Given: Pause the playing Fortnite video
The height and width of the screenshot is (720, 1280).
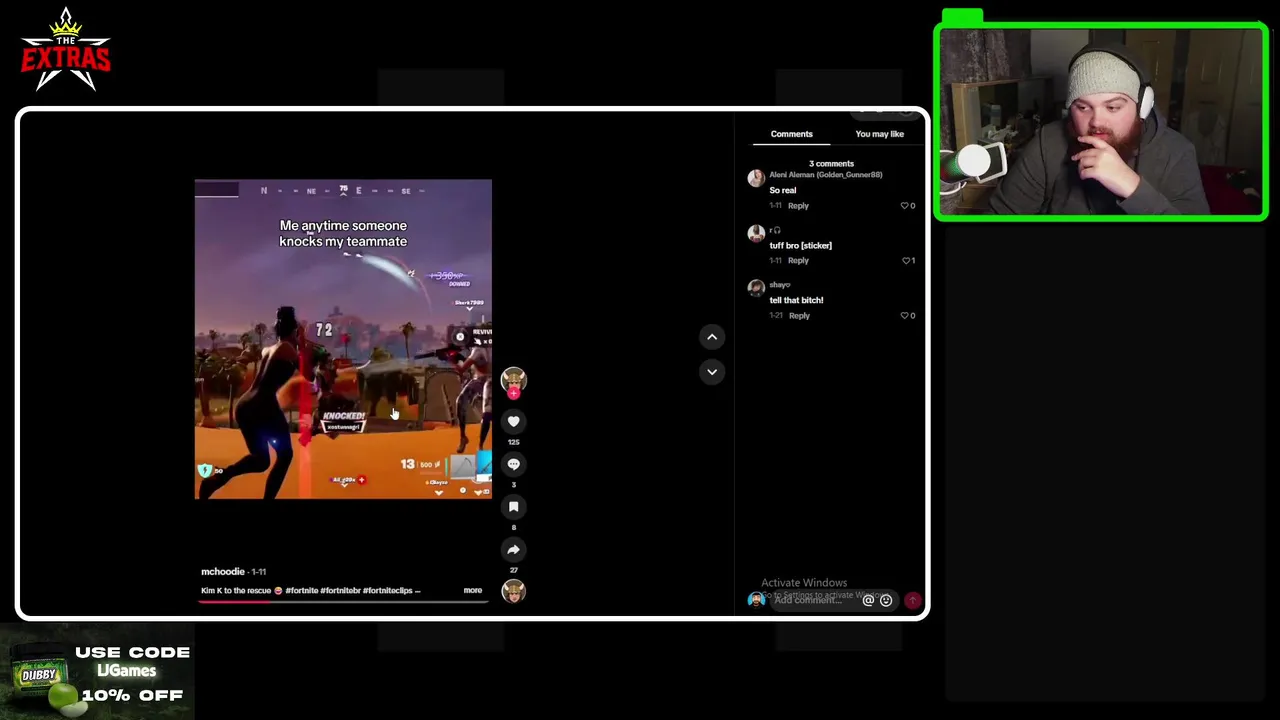Looking at the screenshot, I should click(x=343, y=339).
